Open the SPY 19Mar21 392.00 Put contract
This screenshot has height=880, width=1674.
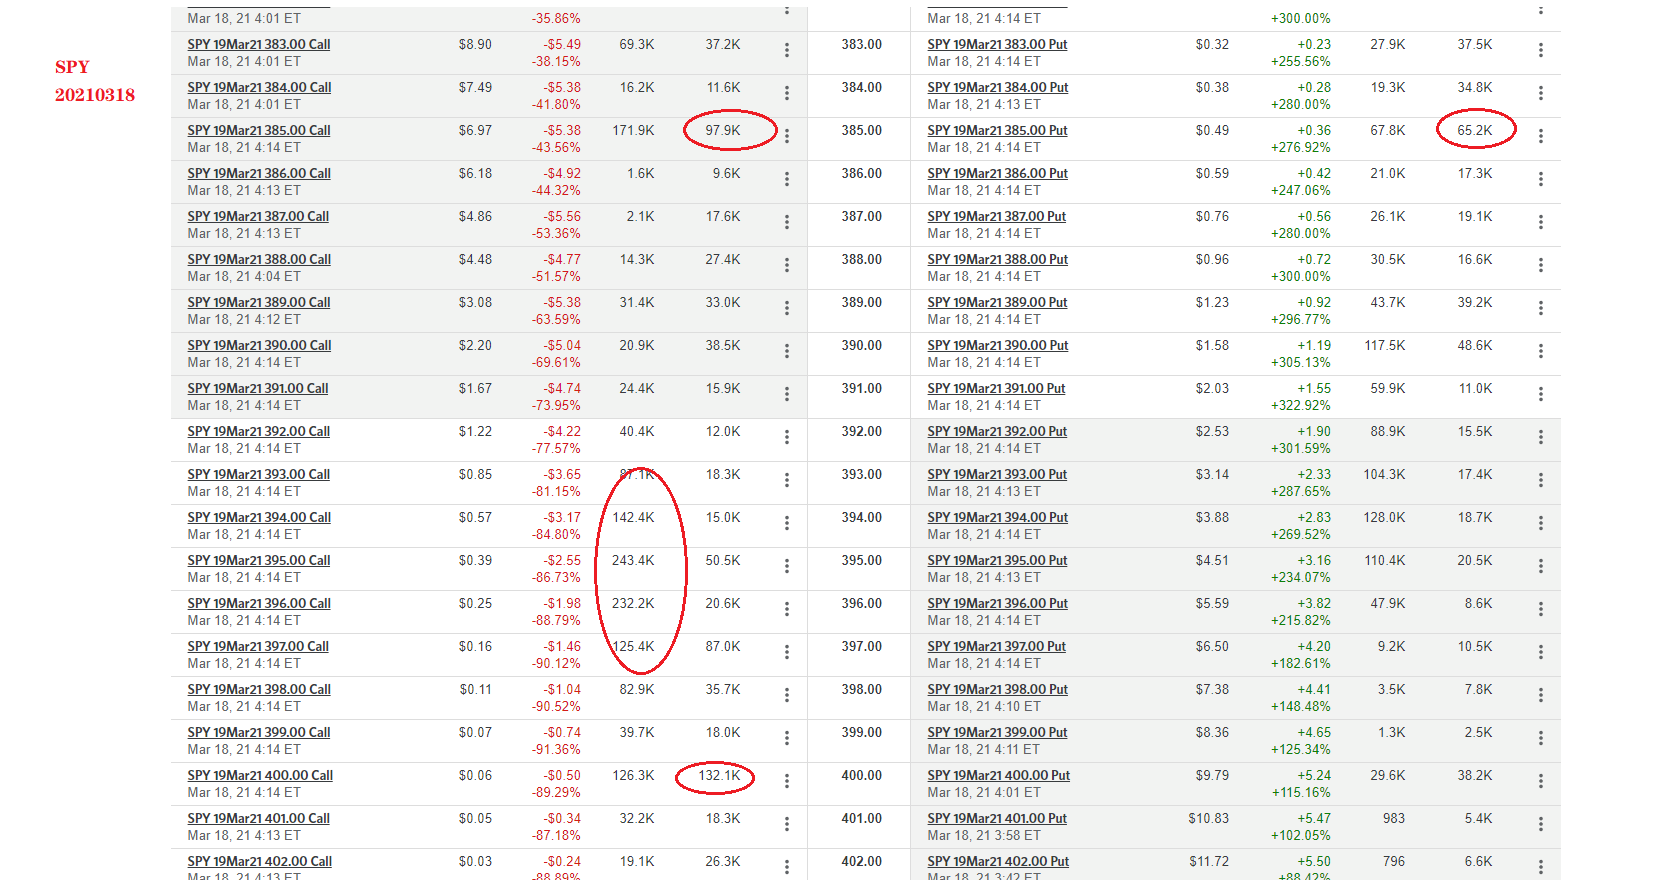pos(997,432)
